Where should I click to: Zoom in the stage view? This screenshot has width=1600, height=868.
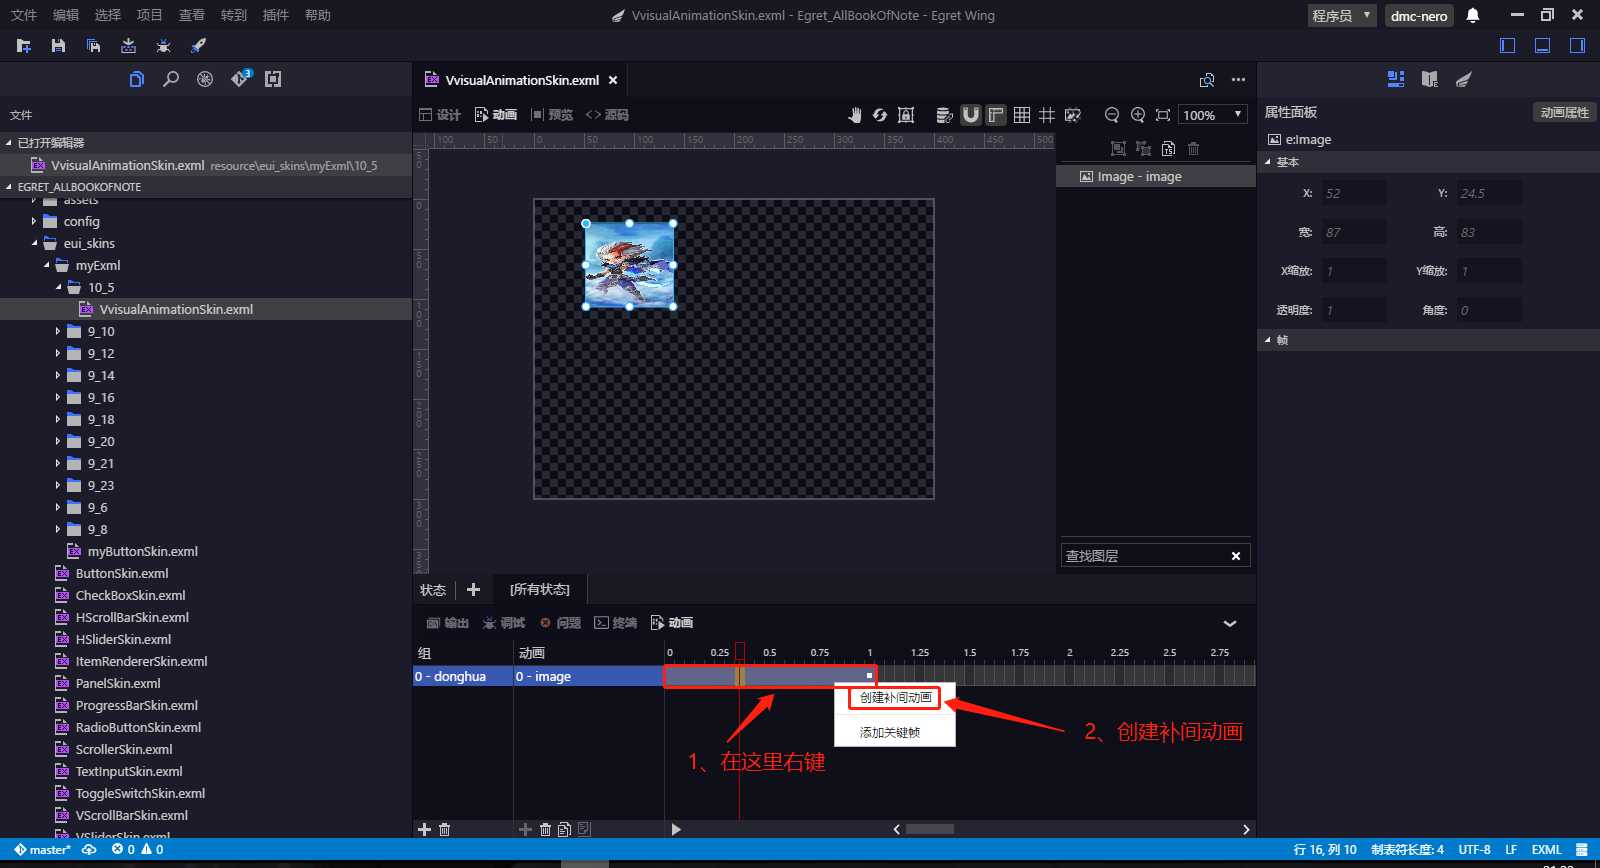click(x=1137, y=115)
